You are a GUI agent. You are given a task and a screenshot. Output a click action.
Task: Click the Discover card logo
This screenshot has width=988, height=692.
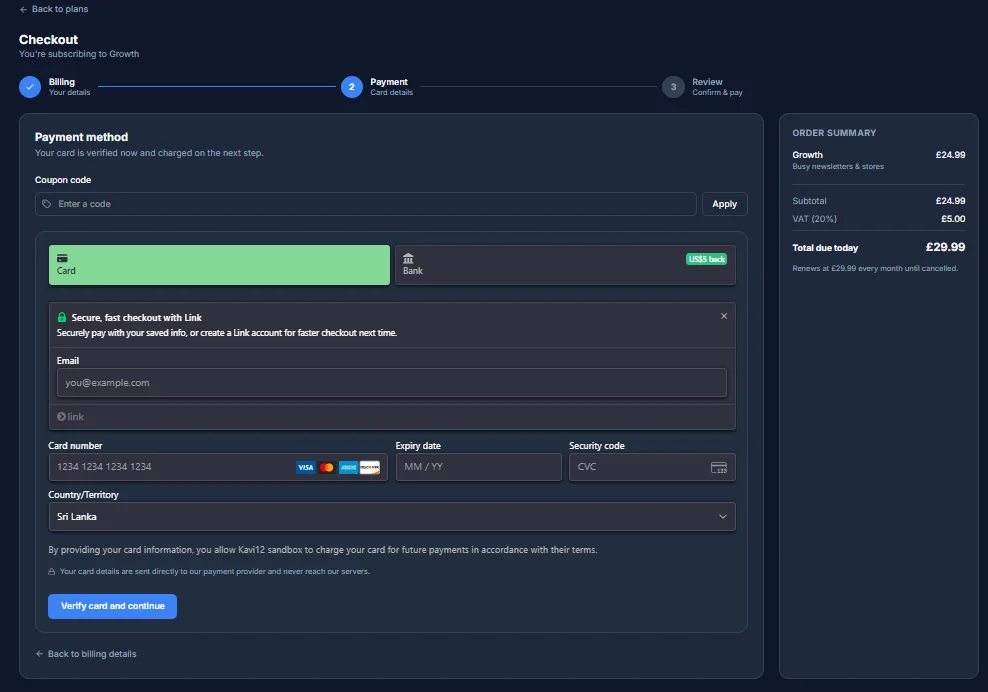pos(370,467)
